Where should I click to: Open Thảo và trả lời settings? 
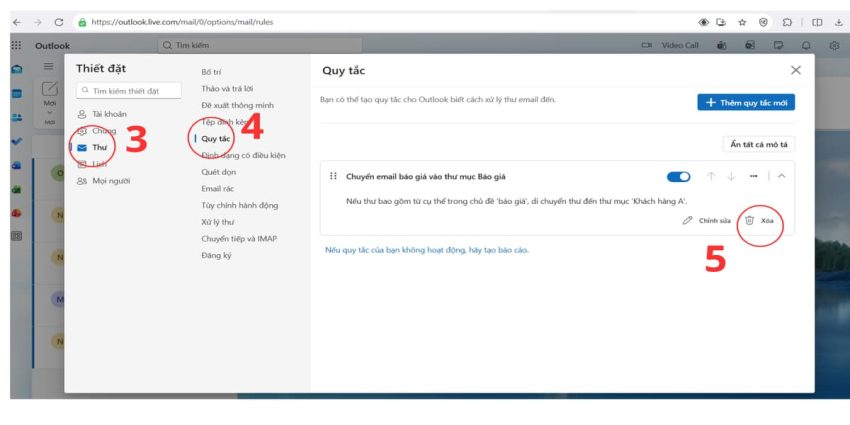227,88
